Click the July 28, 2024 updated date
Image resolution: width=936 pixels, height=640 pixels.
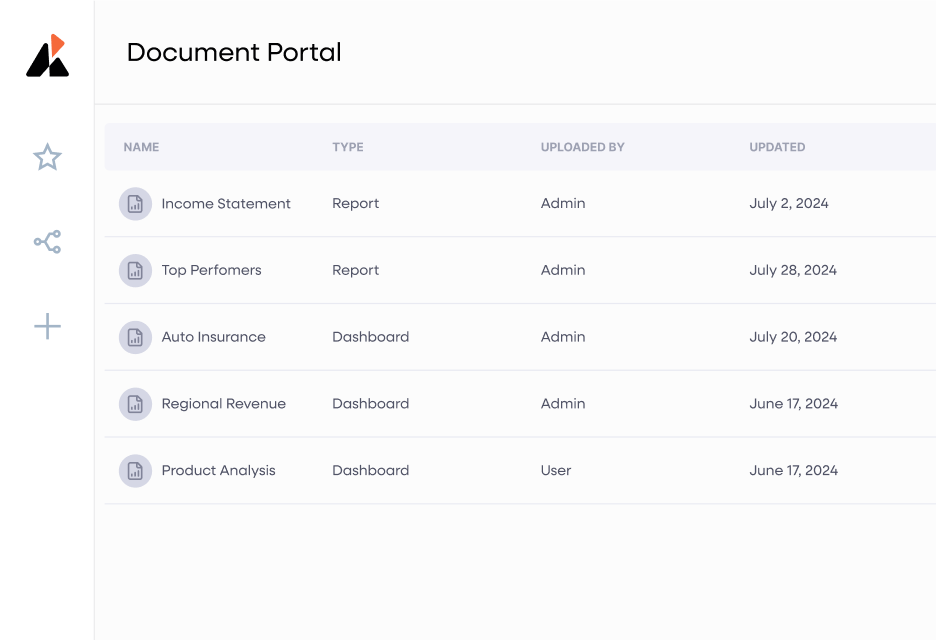pos(793,270)
